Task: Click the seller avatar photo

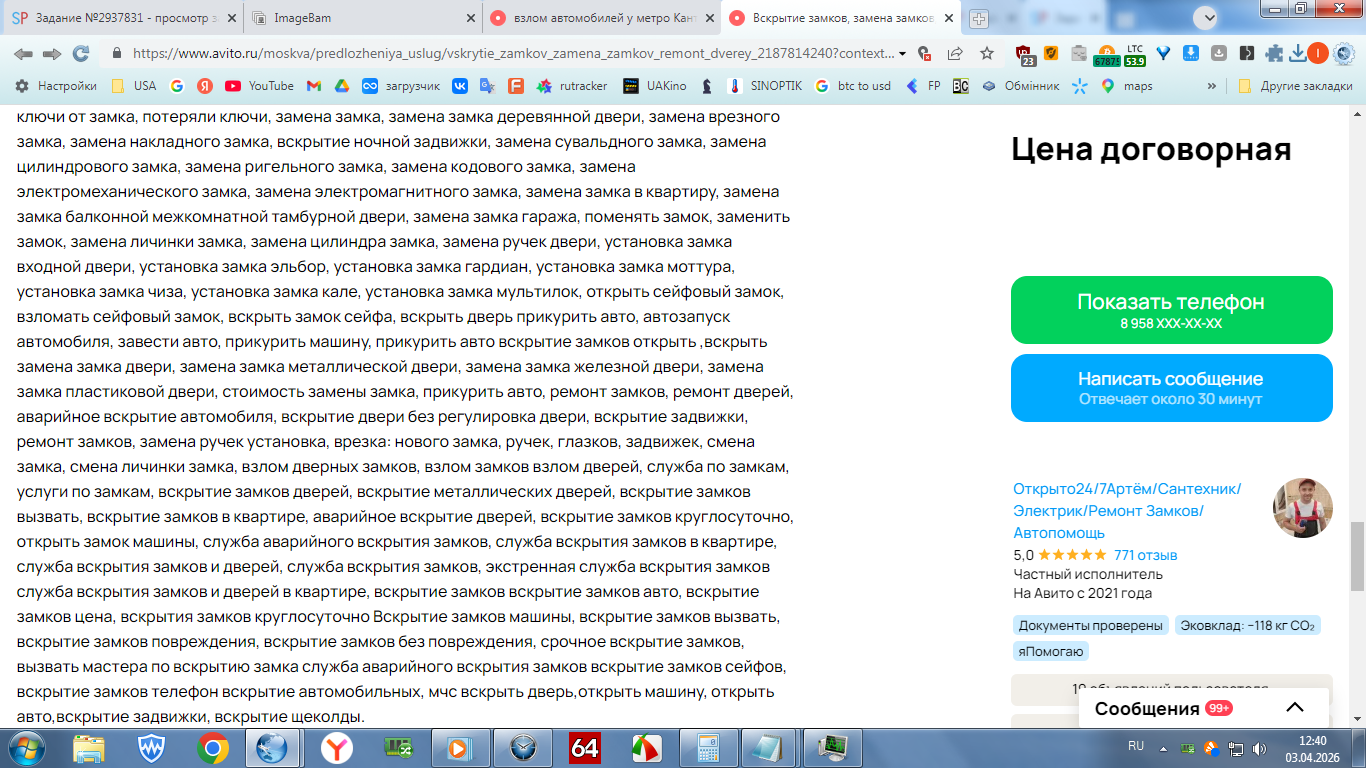Action: click(1302, 508)
